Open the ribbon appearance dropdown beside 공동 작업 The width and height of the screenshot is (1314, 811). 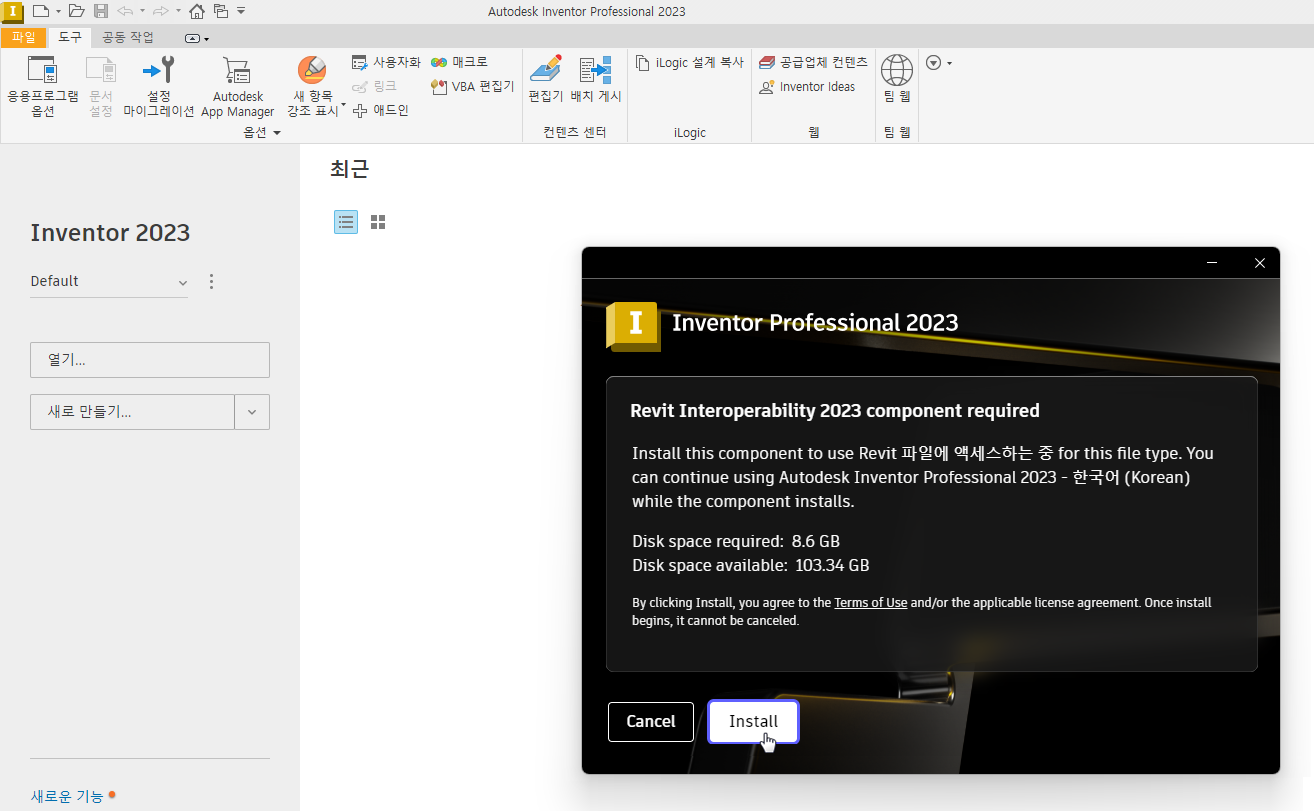(x=197, y=38)
